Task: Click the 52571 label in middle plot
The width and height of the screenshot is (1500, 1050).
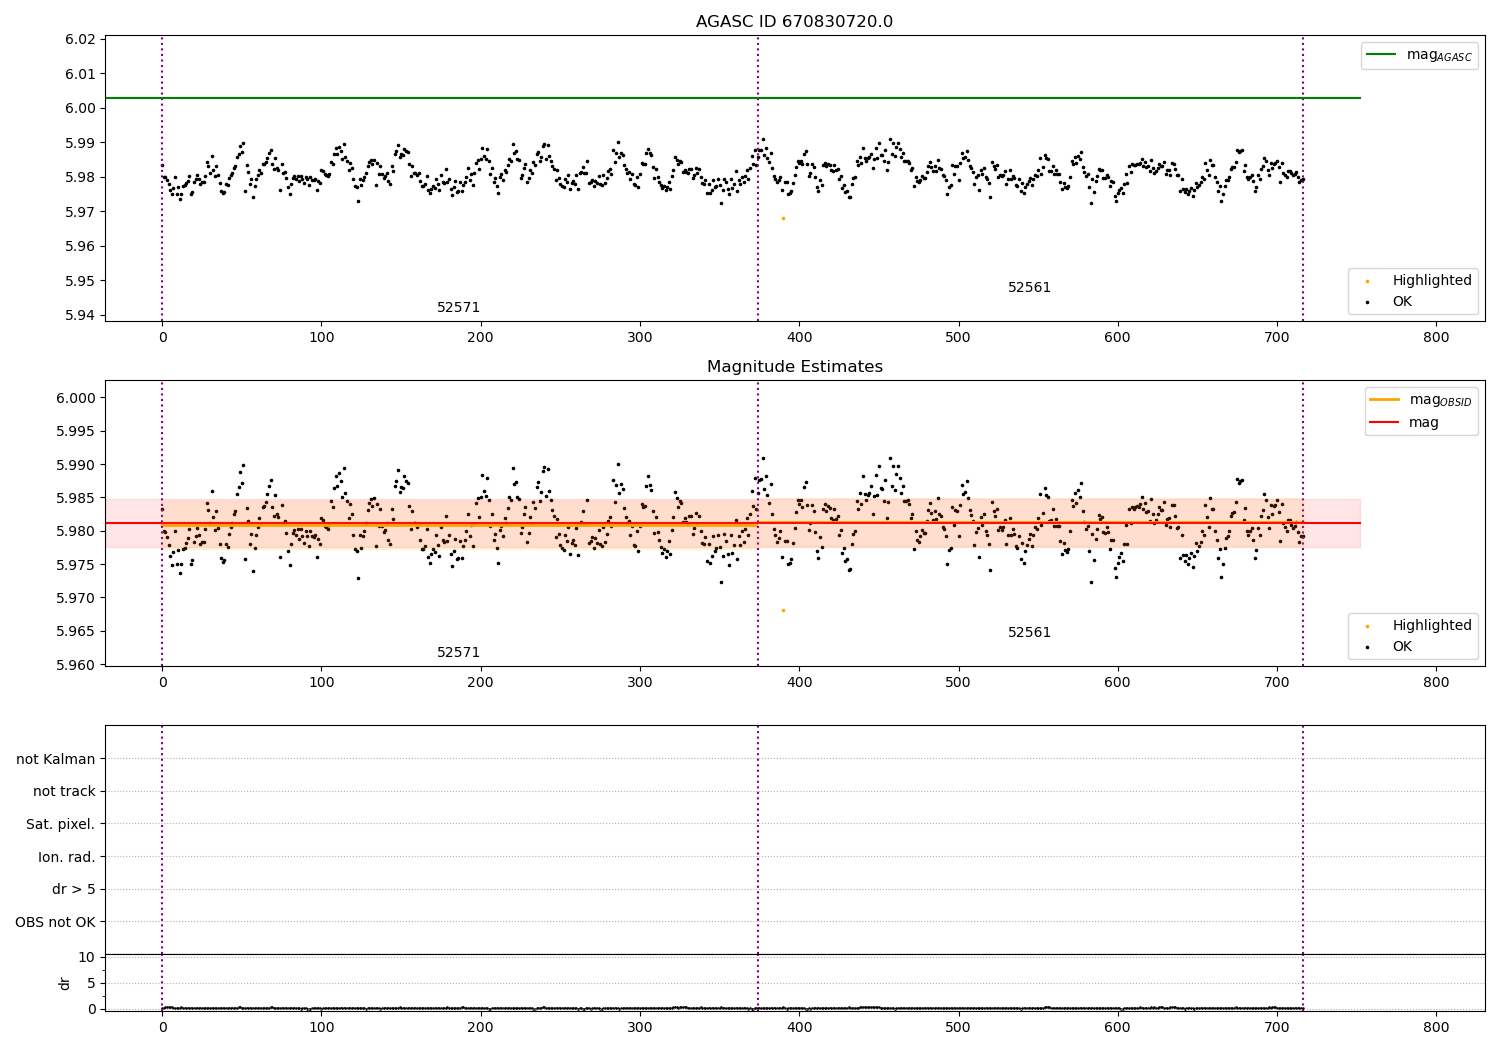Action: (x=458, y=653)
